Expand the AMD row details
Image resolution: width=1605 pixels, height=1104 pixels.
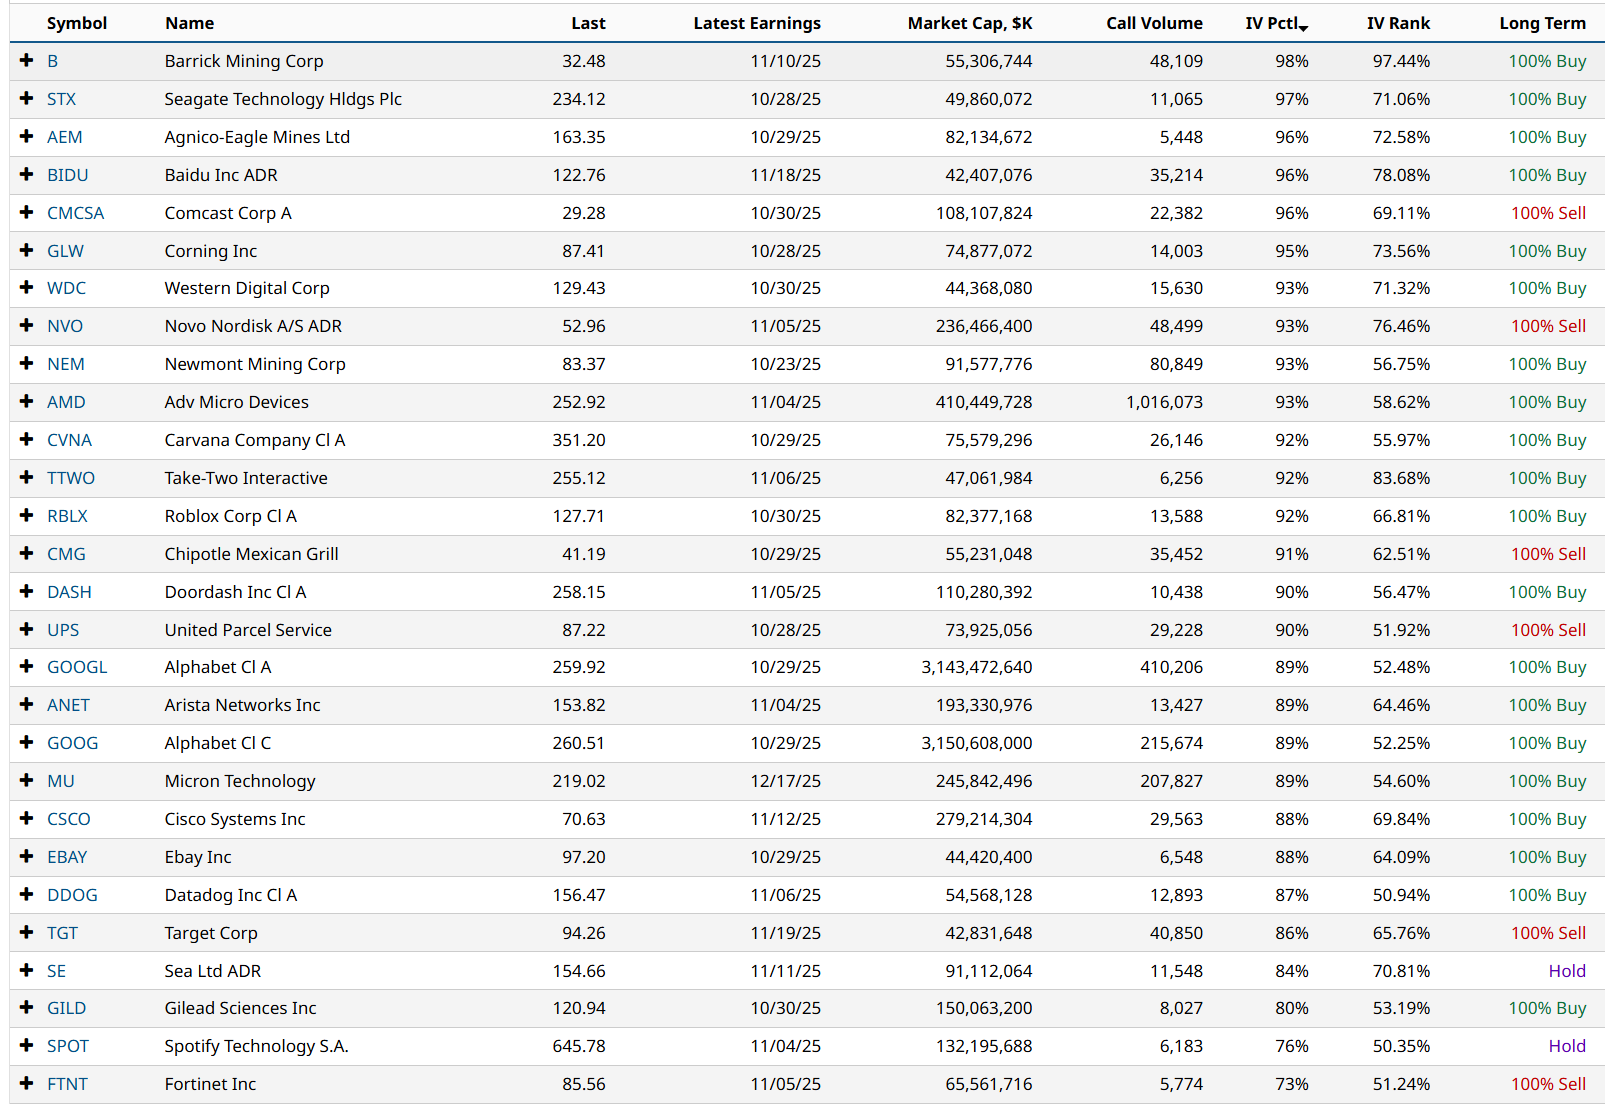(x=27, y=402)
